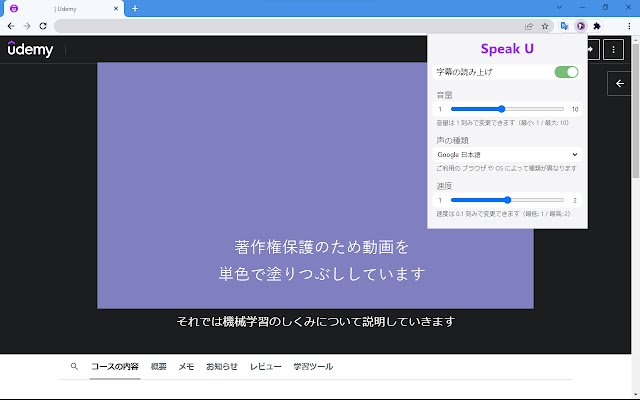Click the Speak U title

click(507, 49)
